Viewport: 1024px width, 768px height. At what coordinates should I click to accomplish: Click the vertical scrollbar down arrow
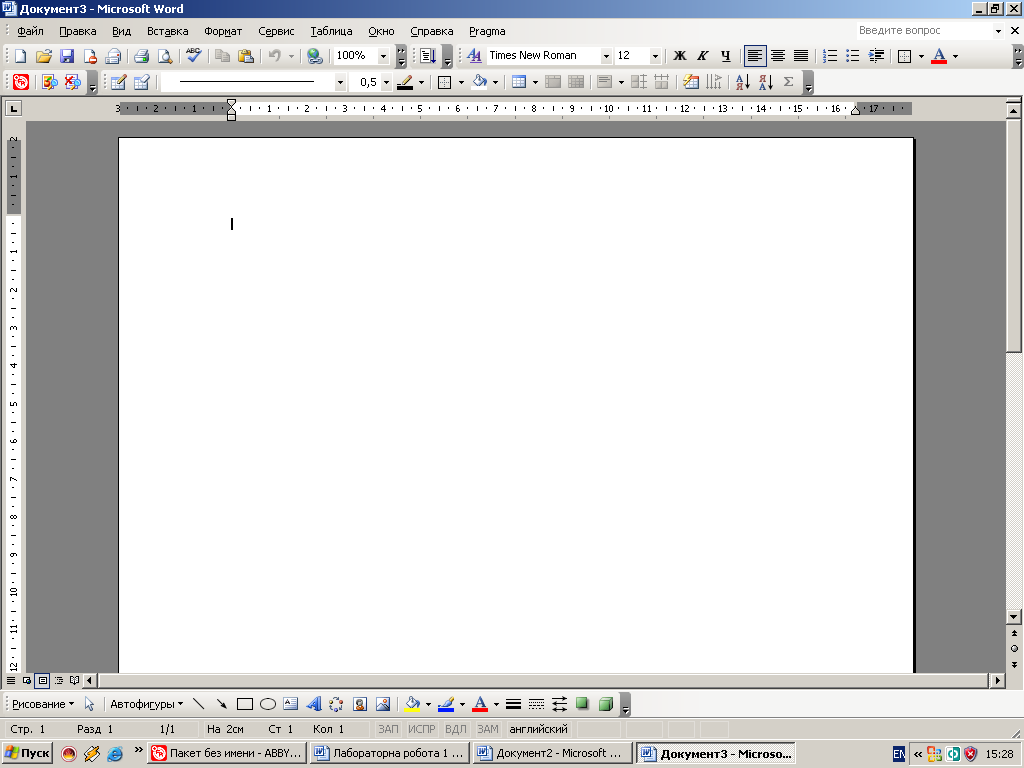1014,616
